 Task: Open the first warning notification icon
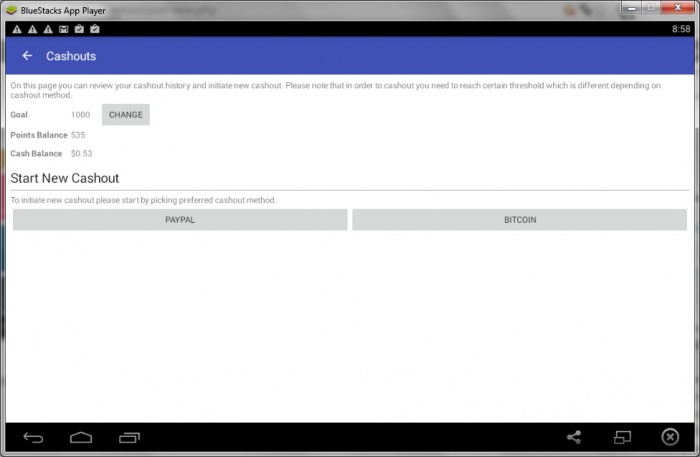(x=17, y=29)
